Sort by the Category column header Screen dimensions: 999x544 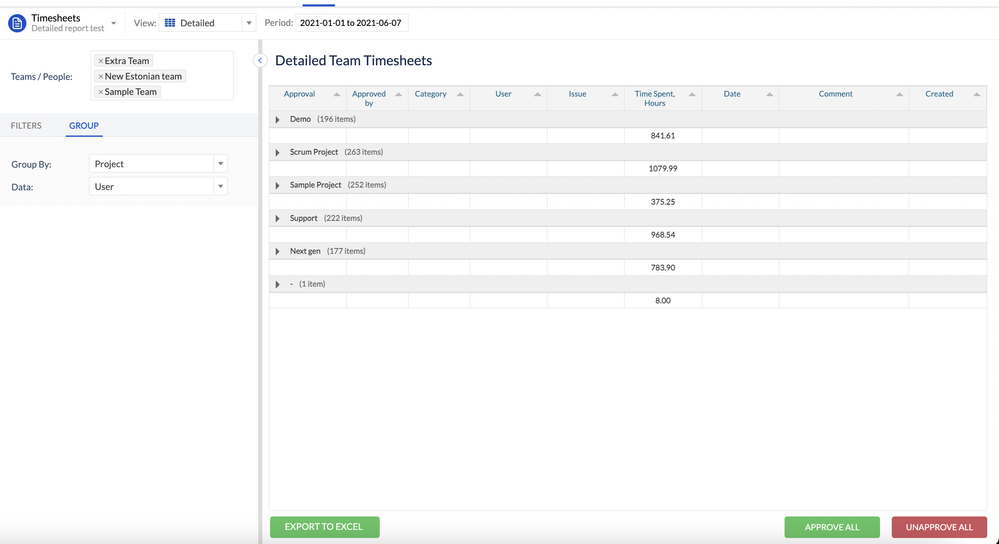pyautogui.click(x=431, y=94)
